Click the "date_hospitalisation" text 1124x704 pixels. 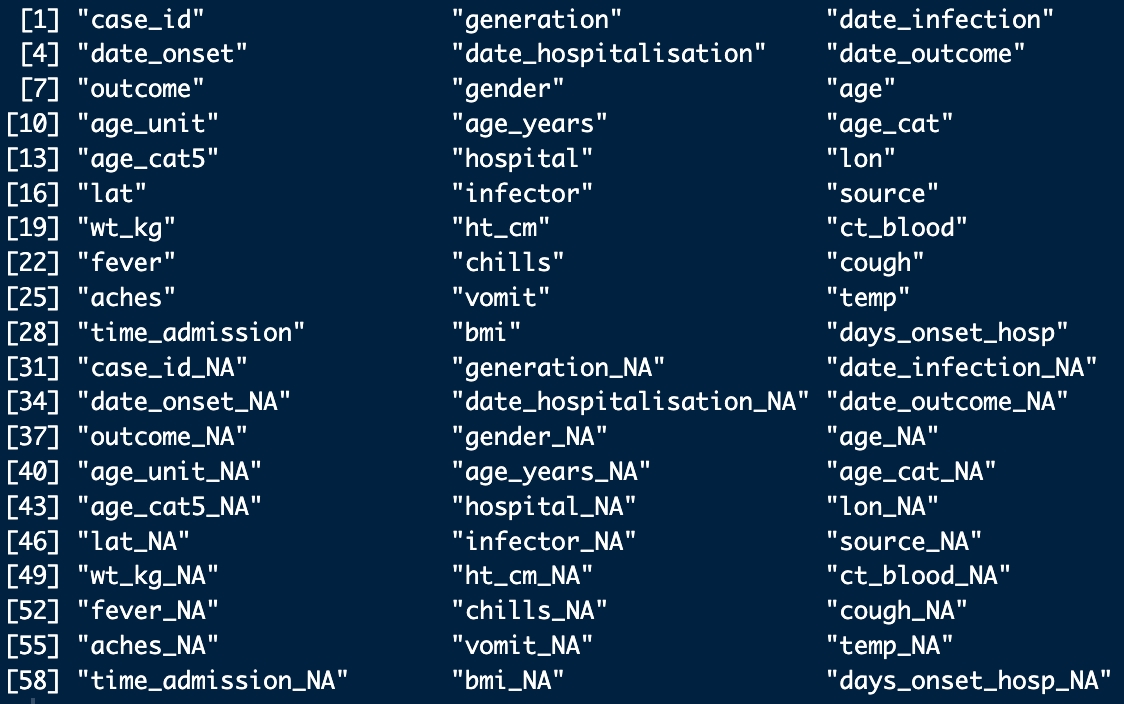[x=609, y=54]
